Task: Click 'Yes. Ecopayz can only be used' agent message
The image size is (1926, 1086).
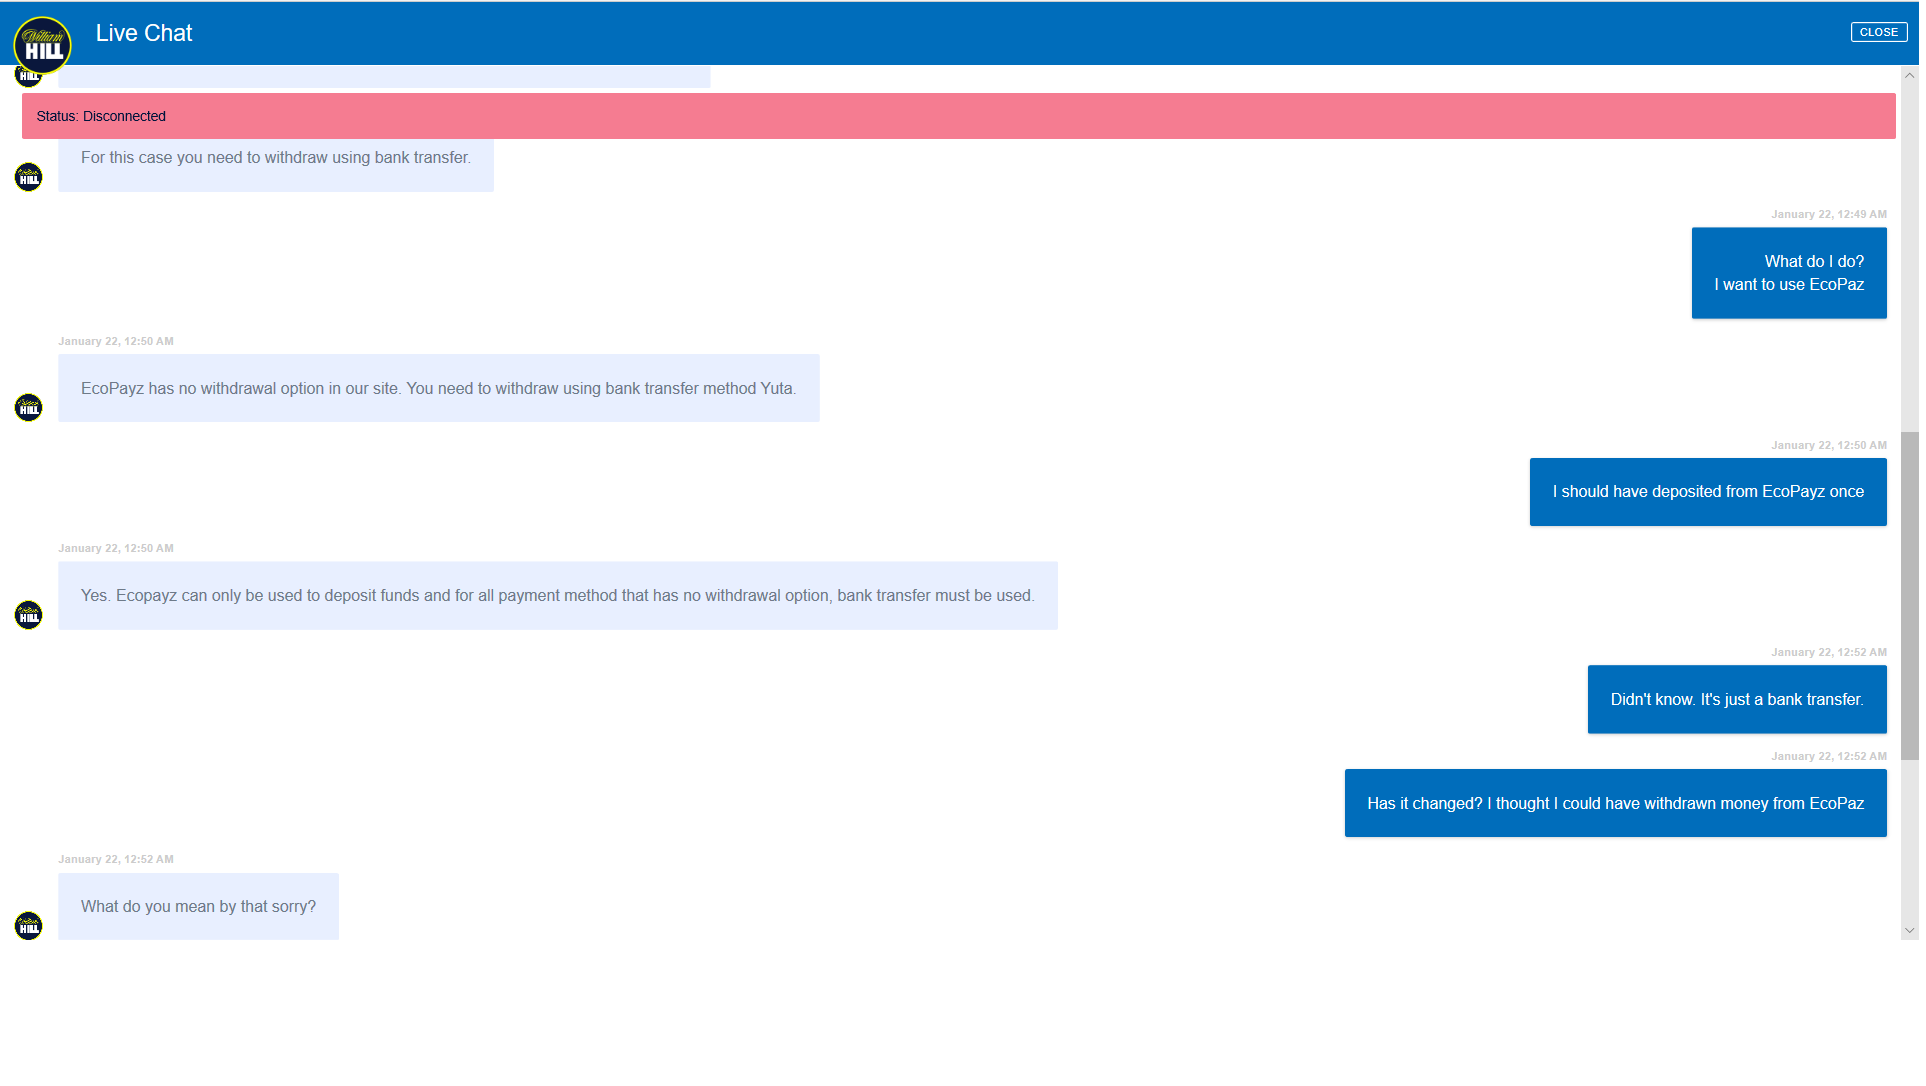Action: tap(557, 596)
